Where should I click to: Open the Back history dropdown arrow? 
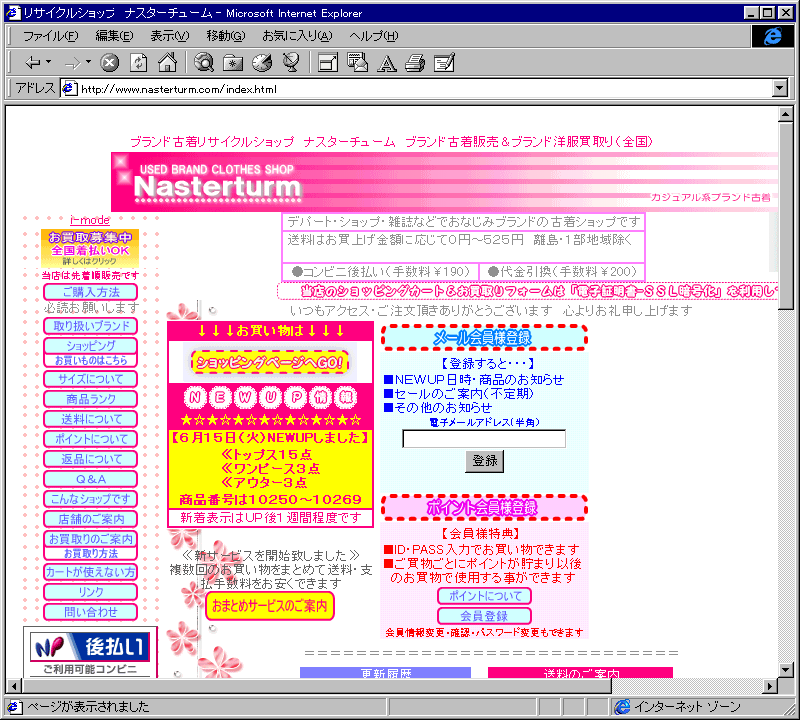point(48,62)
